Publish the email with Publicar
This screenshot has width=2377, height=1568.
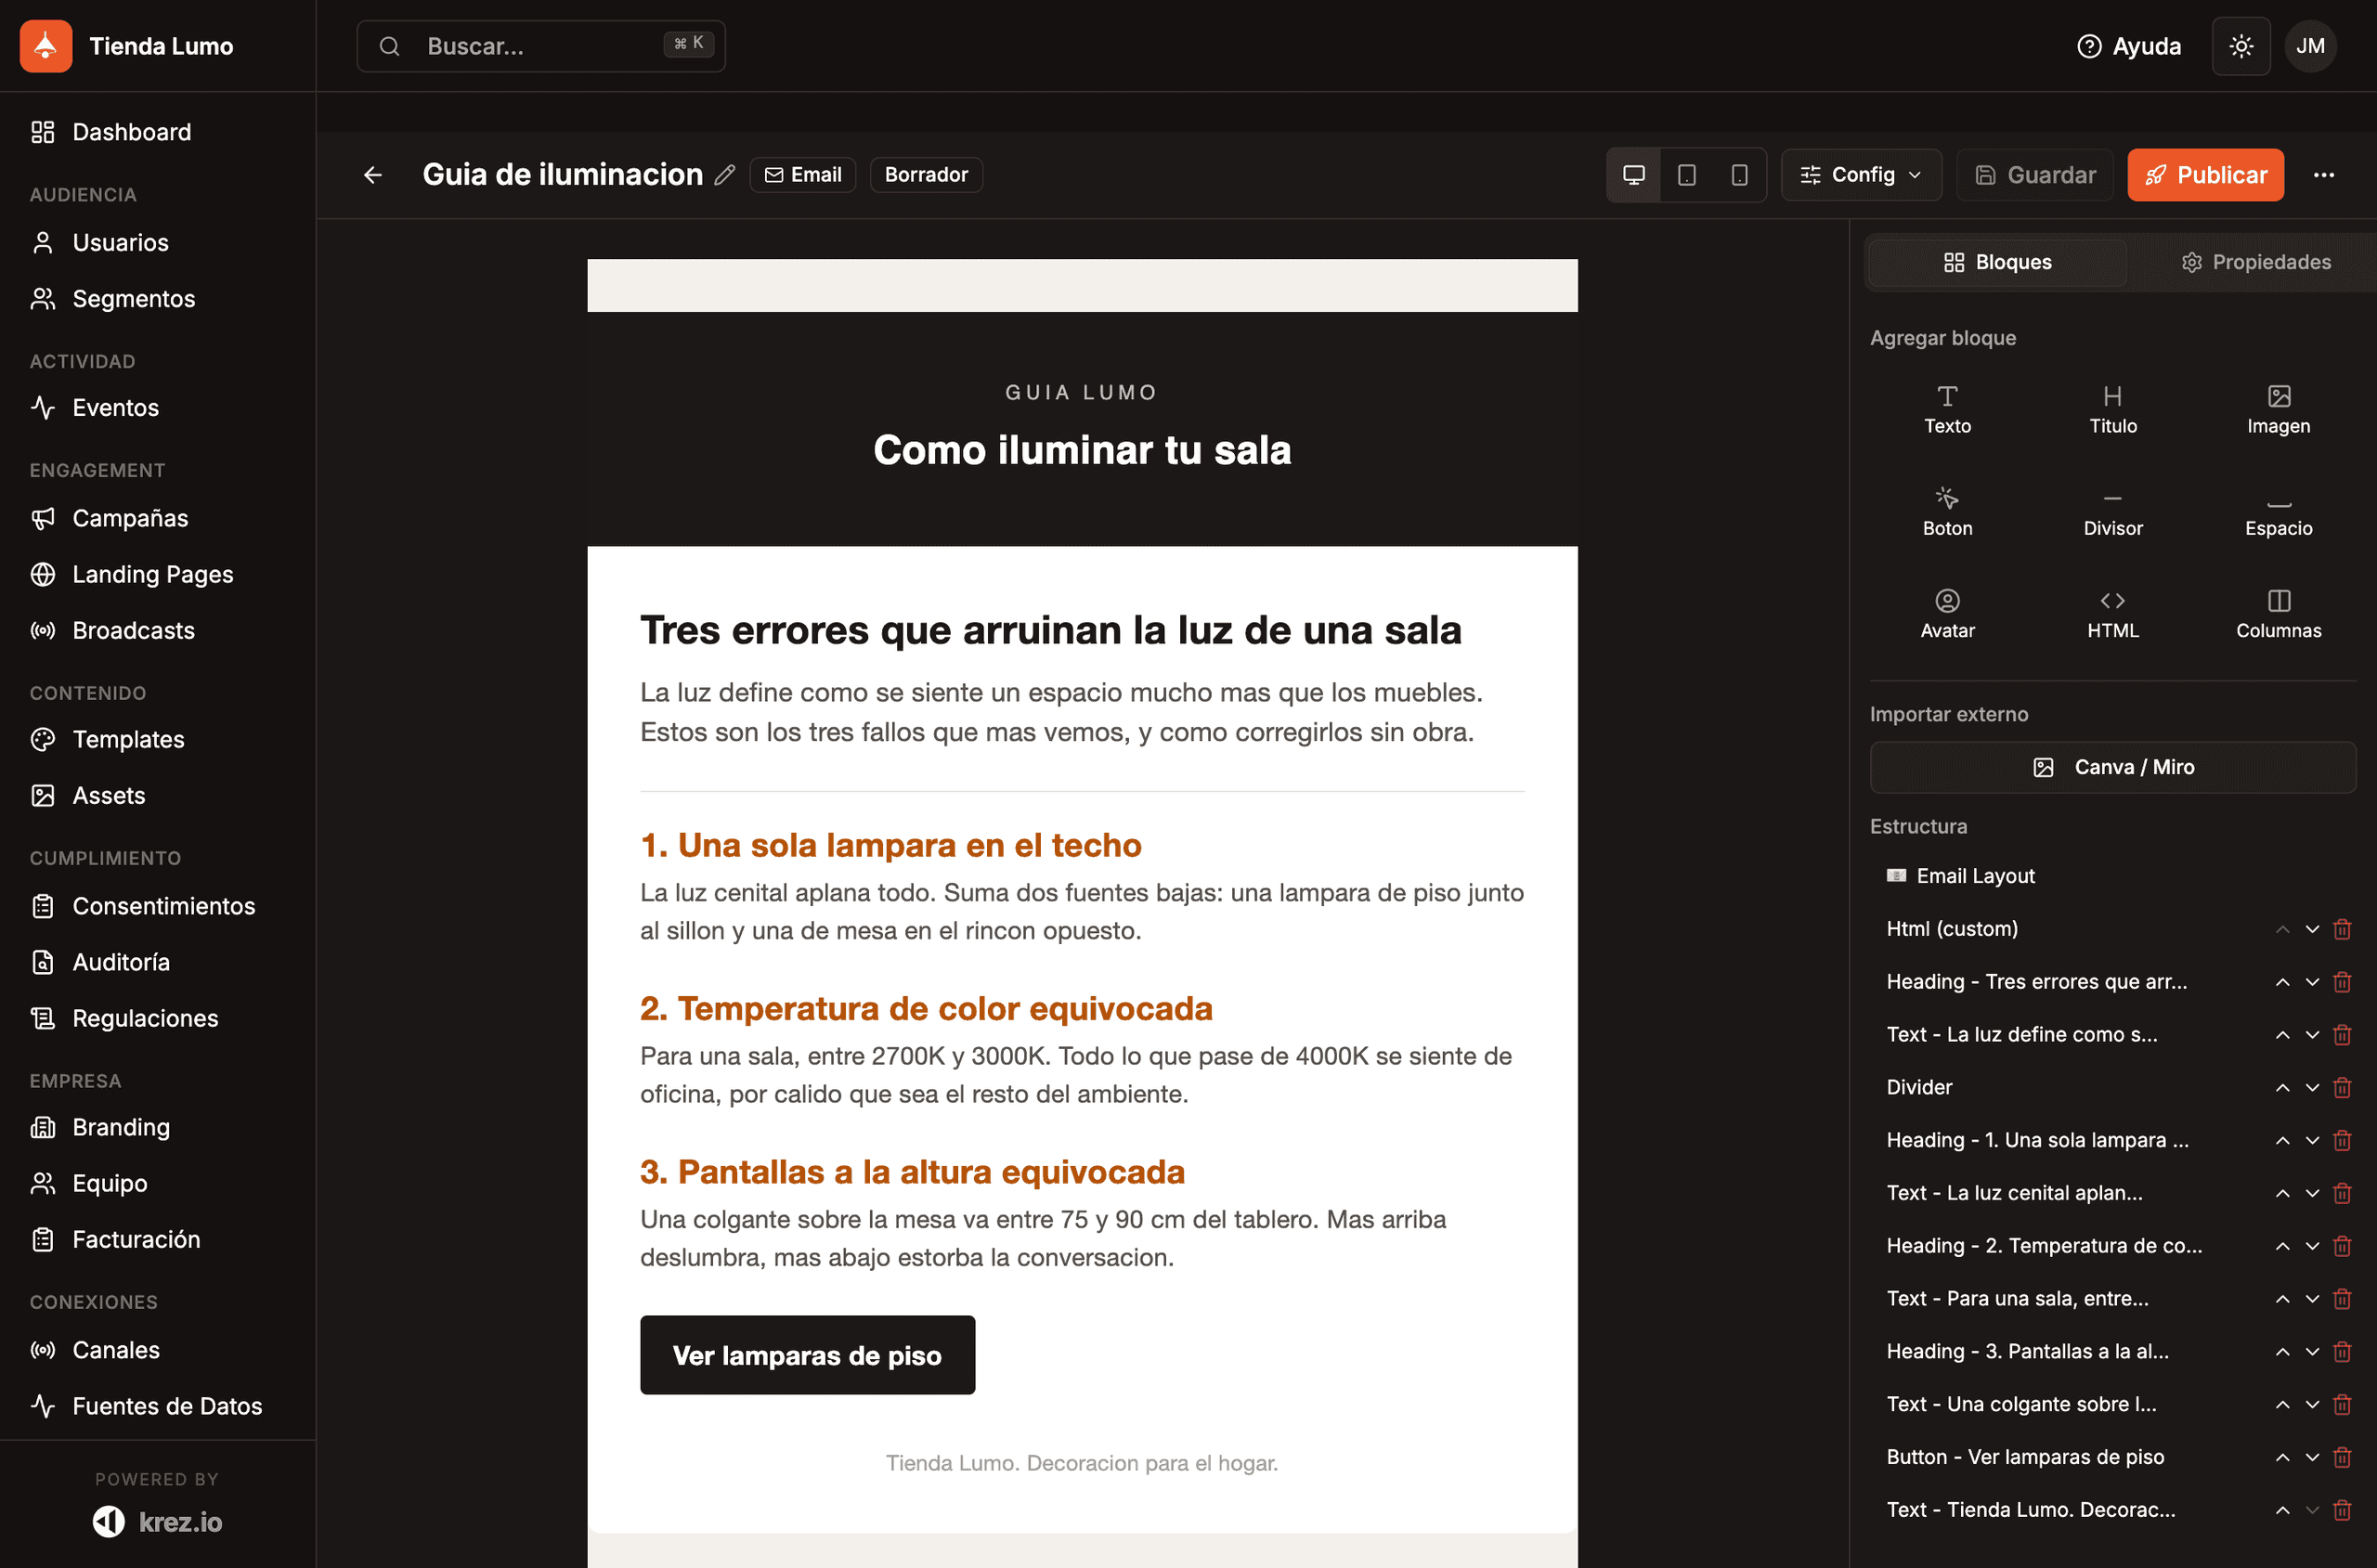(2205, 175)
